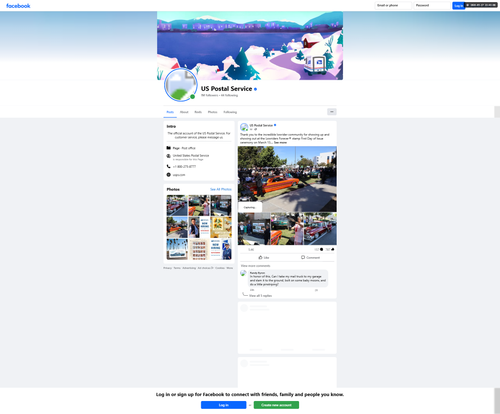Open the US Postal Service profile picture

pos(181,85)
